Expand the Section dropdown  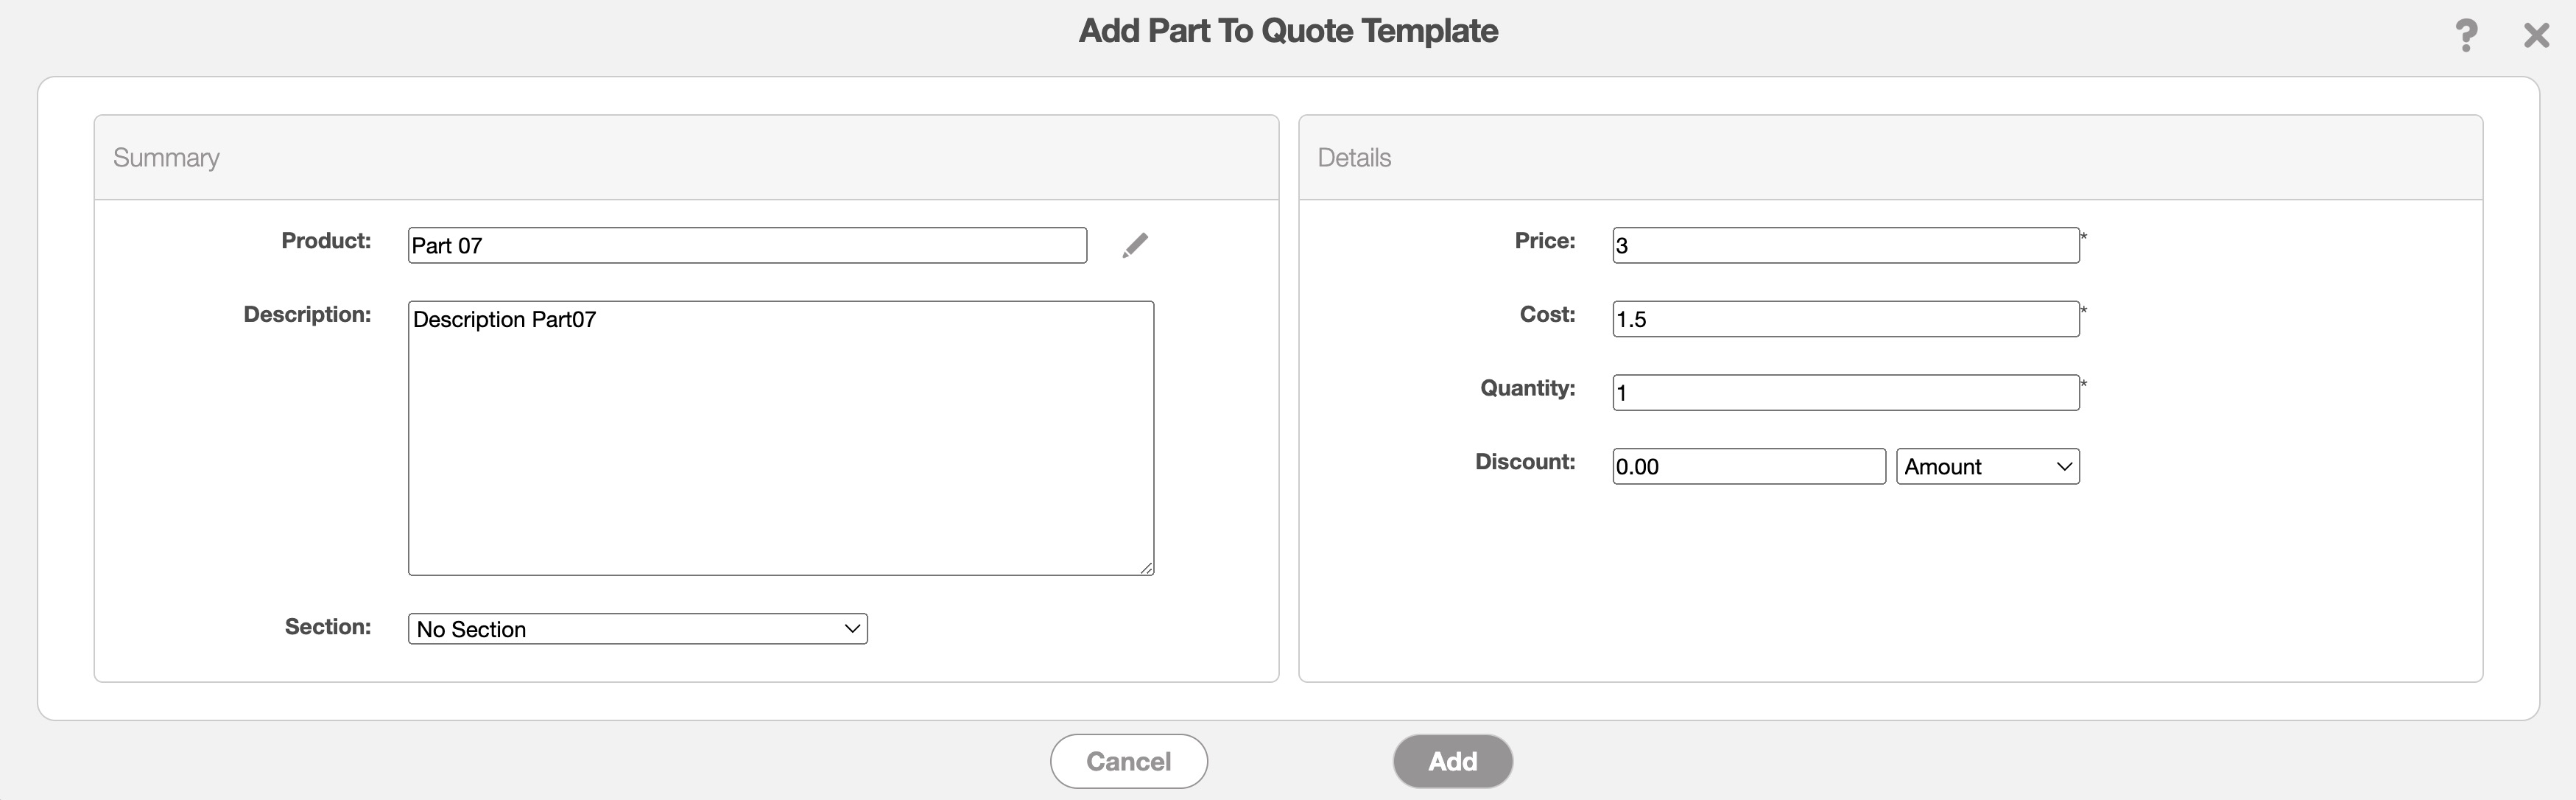pyautogui.click(x=637, y=629)
